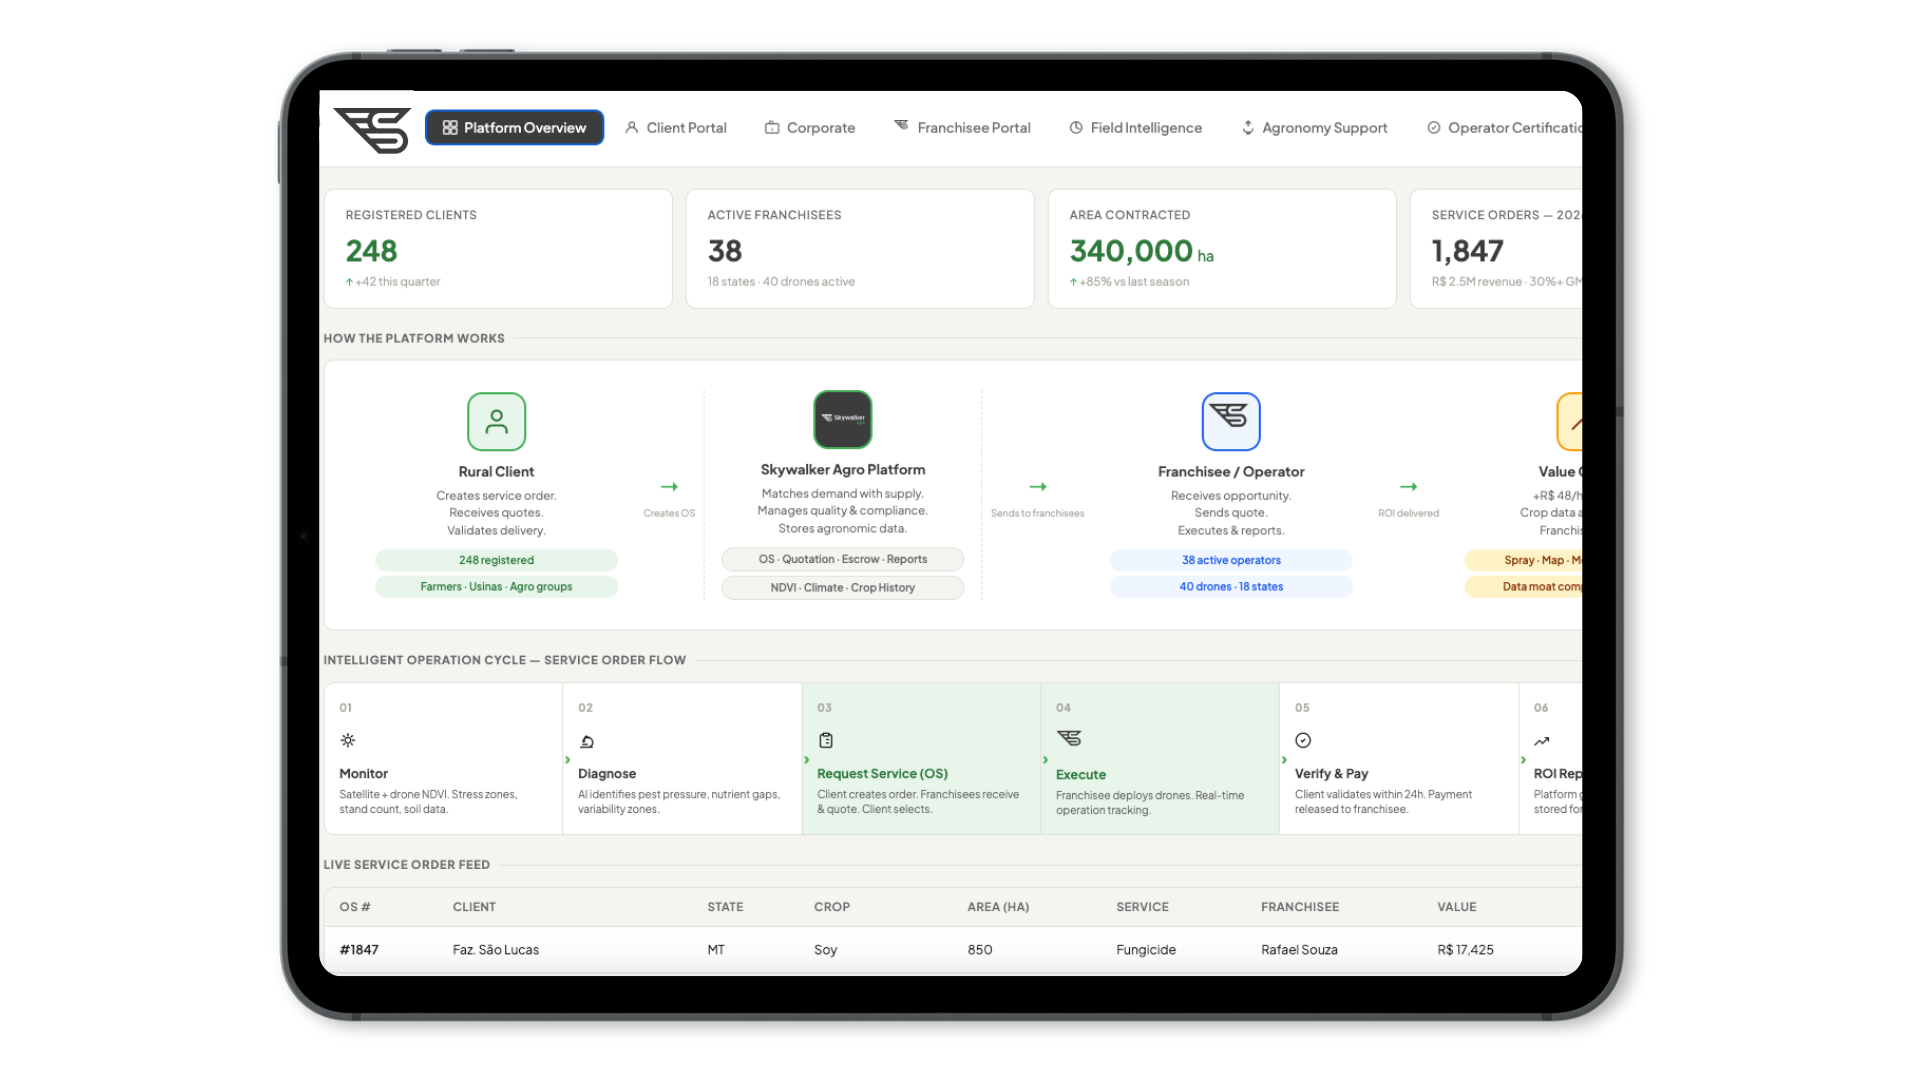Switch to the Client Portal tab
This screenshot has width=1920, height=1080.
pos(675,128)
